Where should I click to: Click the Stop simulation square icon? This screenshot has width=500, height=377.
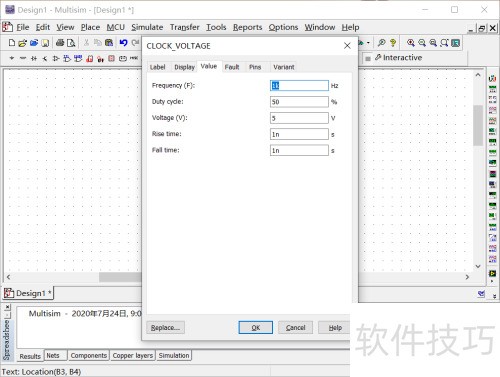(x=368, y=59)
